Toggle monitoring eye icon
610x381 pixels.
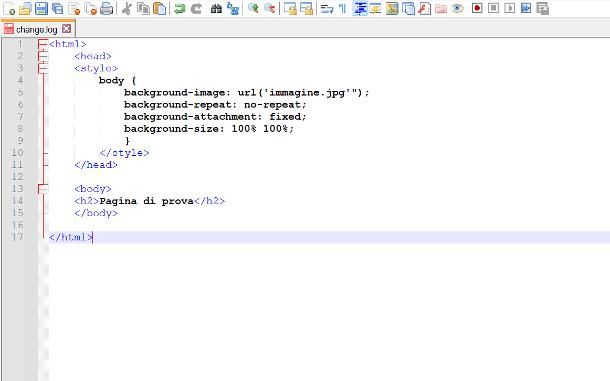pyautogui.click(x=458, y=9)
